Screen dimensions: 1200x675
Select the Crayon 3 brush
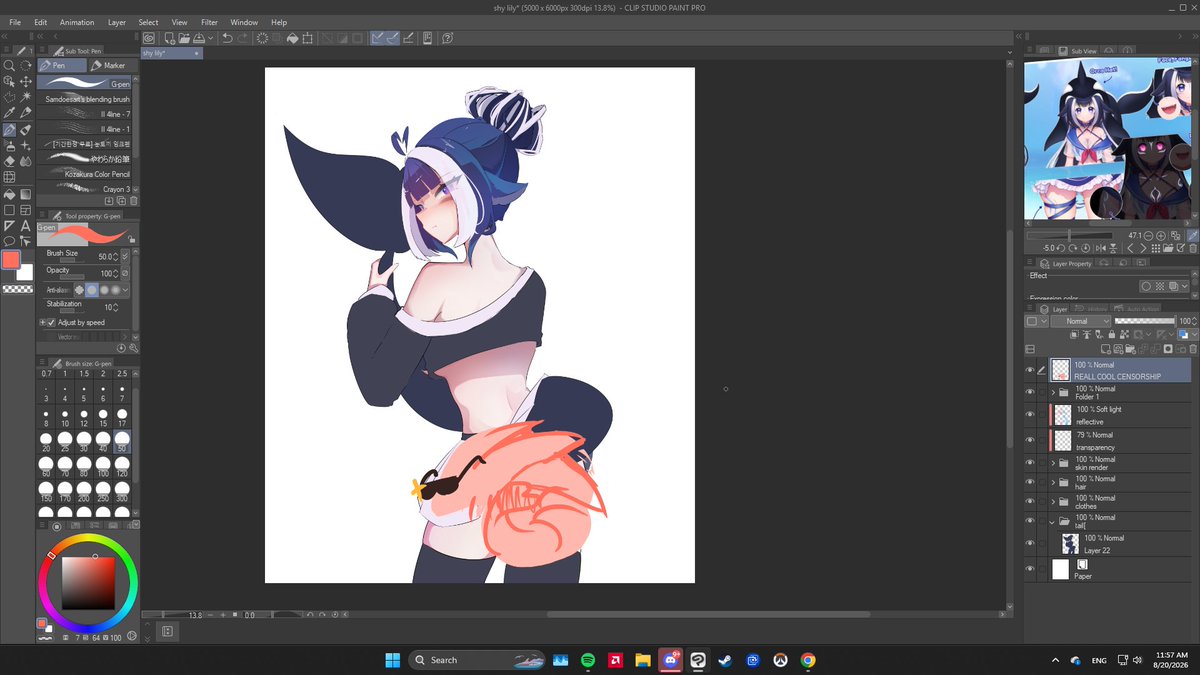click(86, 189)
